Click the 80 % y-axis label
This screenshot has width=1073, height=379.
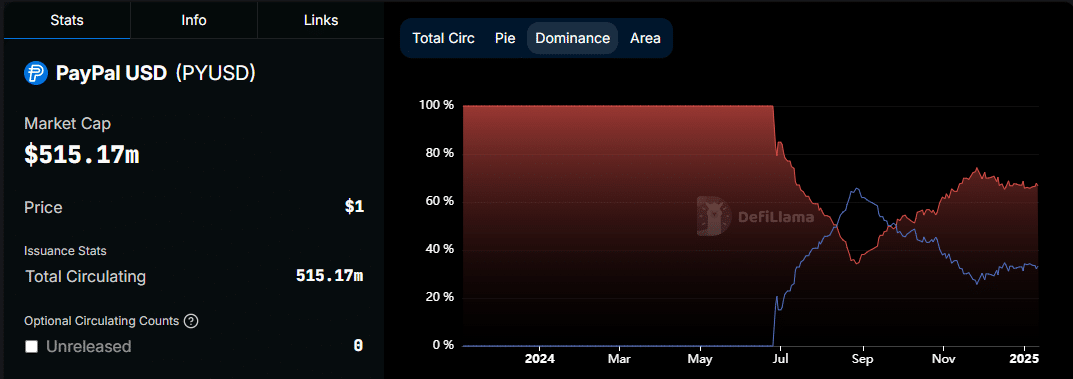click(x=439, y=154)
